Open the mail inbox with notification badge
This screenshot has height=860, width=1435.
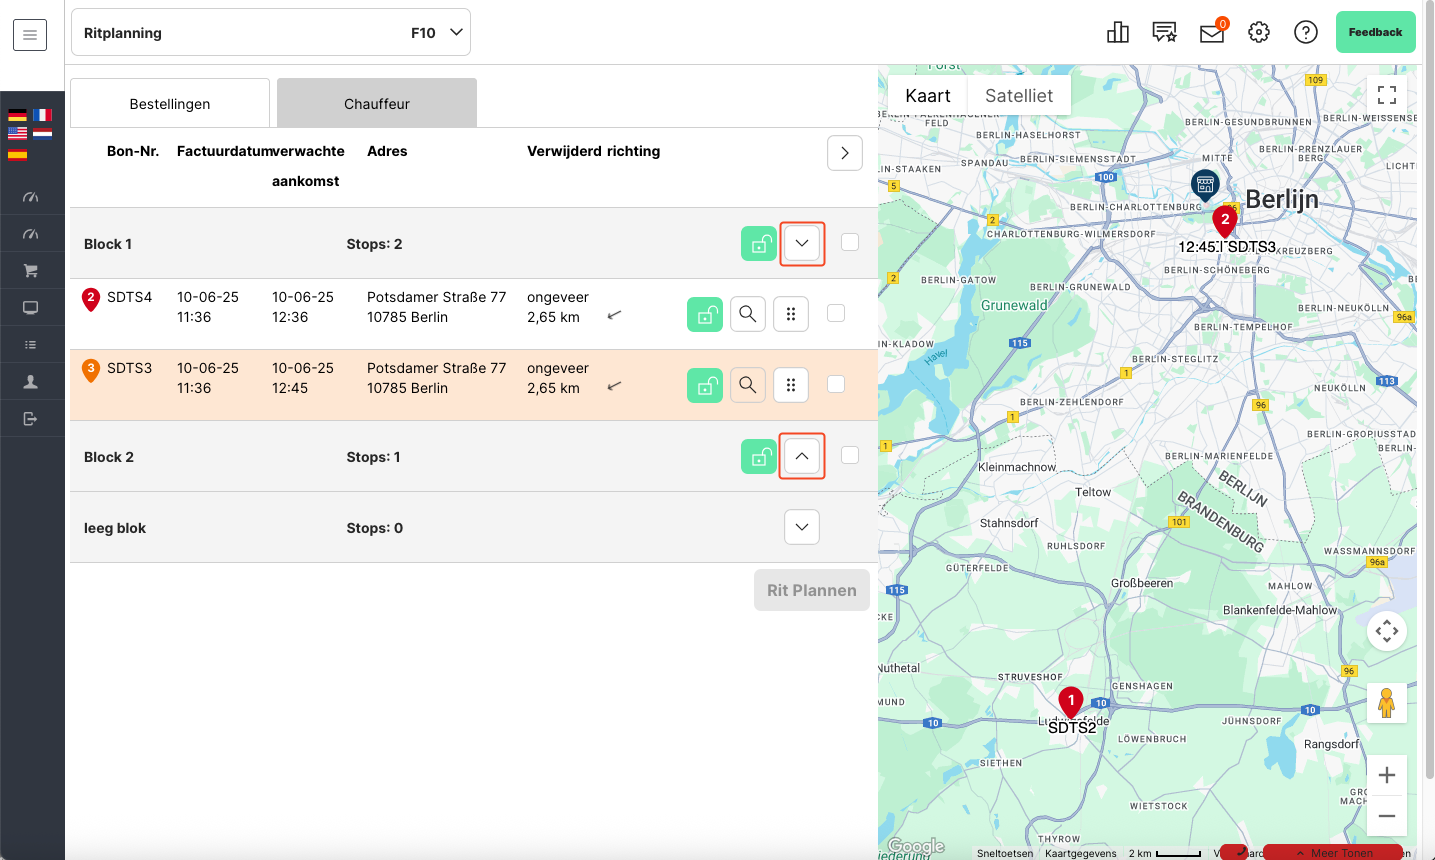coord(1212,33)
